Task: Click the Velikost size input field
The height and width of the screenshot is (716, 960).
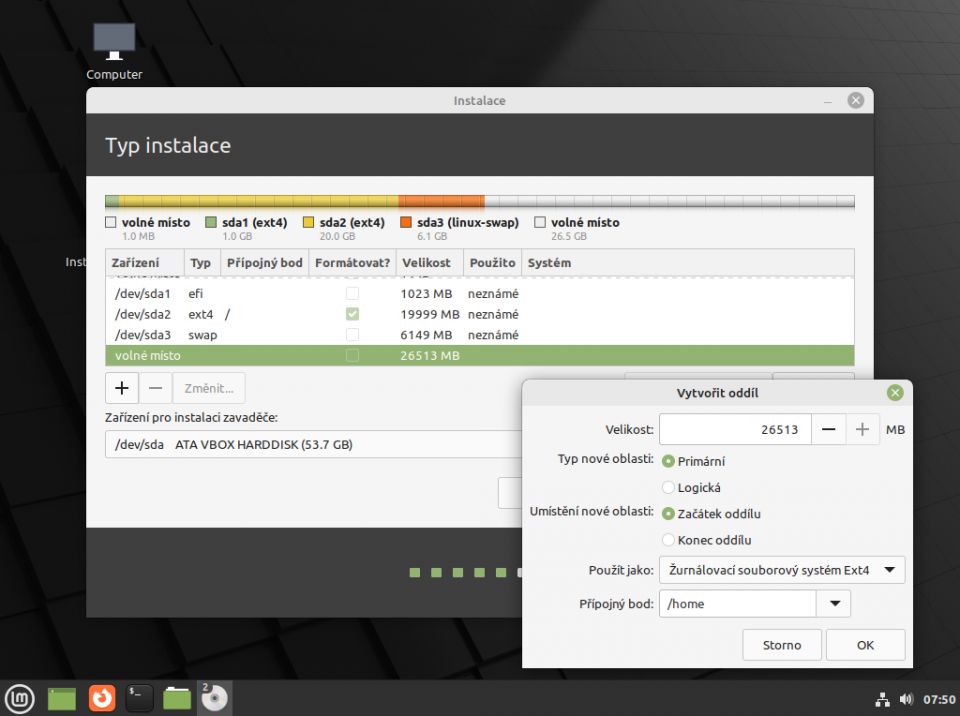Action: (735, 430)
